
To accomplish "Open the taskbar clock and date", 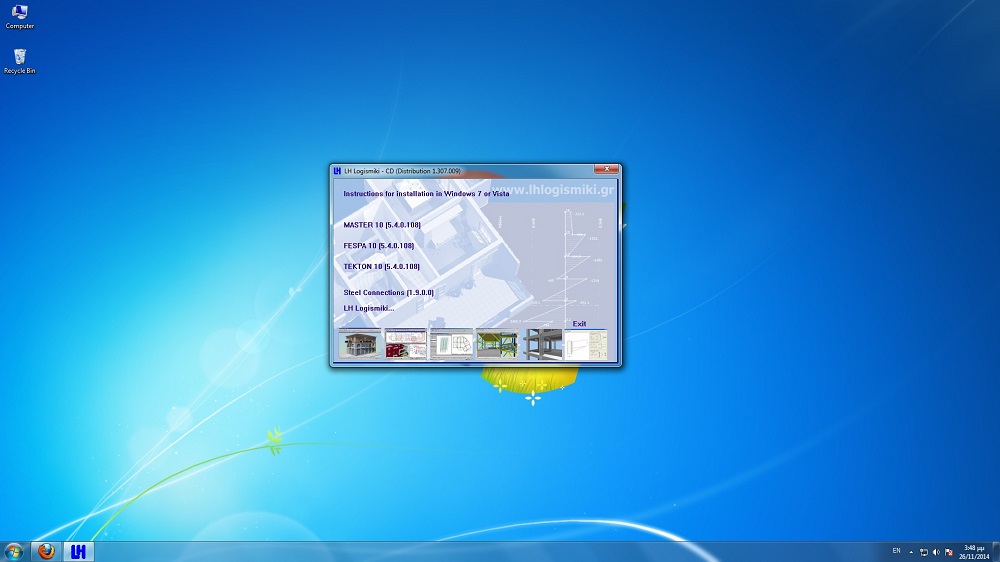I will (974, 552).
